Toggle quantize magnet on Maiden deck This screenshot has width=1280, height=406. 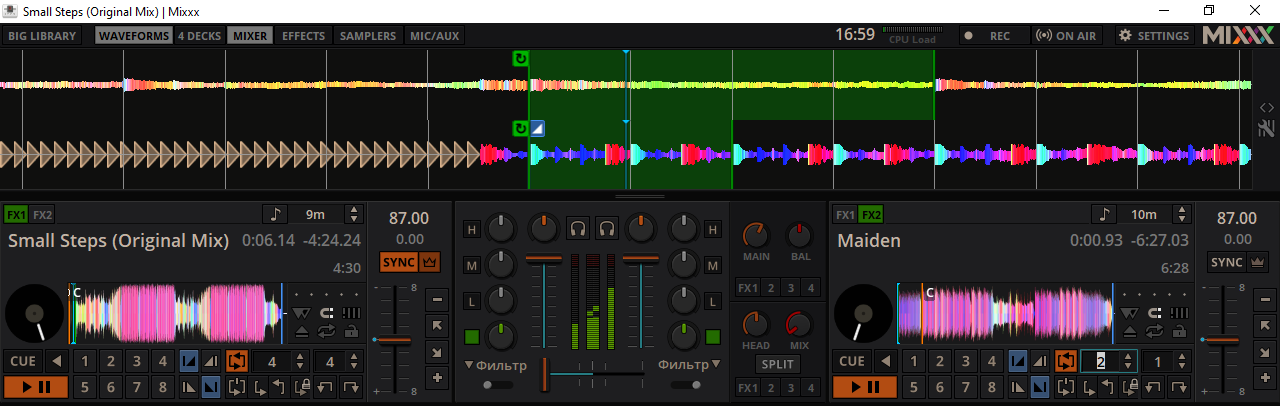tap(1154, 313)
